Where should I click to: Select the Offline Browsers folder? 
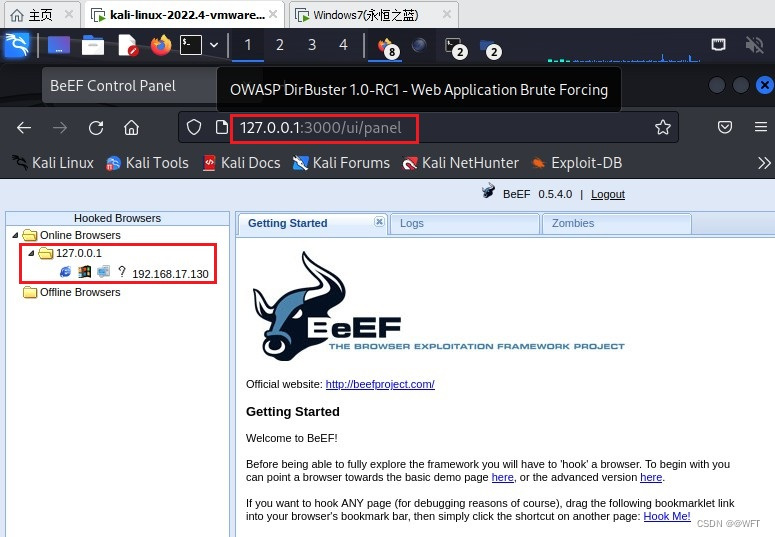80,292
